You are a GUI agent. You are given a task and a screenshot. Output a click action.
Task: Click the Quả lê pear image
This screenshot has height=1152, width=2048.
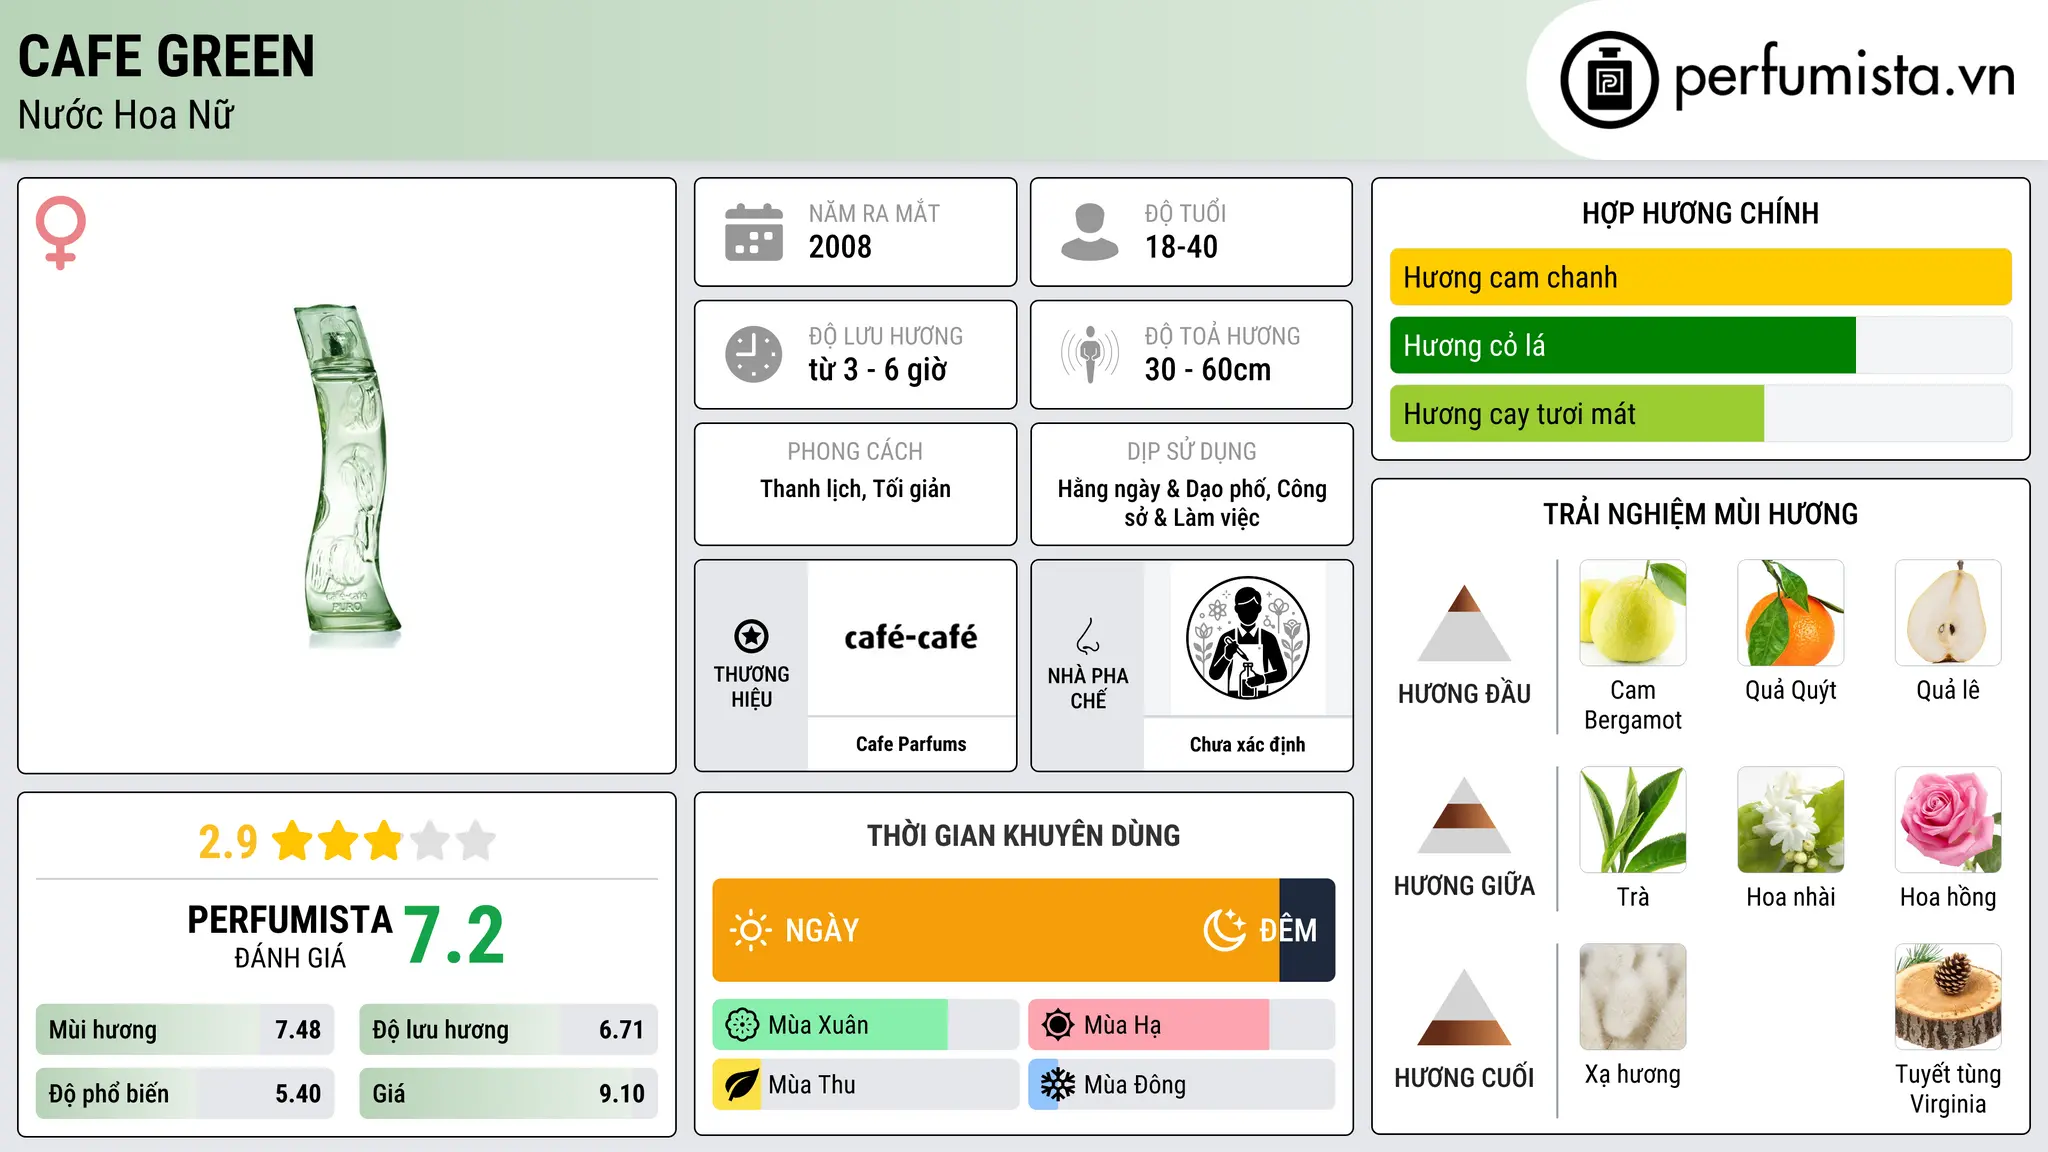pyautogui.click(x=1948, y=613)
